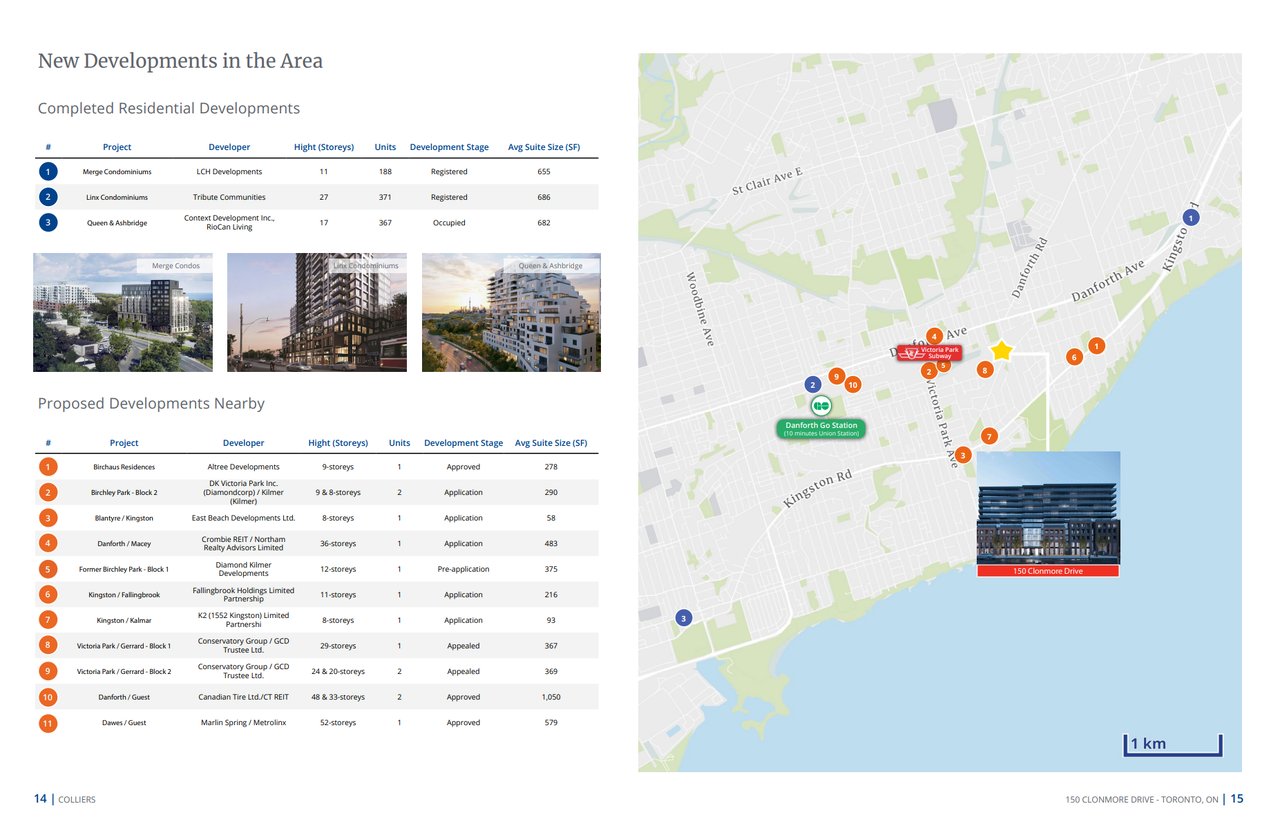Select the green Danforth GO Station icon
Image resolution: width=1280 pixels, height=824 pixels.
coord(821,406)
